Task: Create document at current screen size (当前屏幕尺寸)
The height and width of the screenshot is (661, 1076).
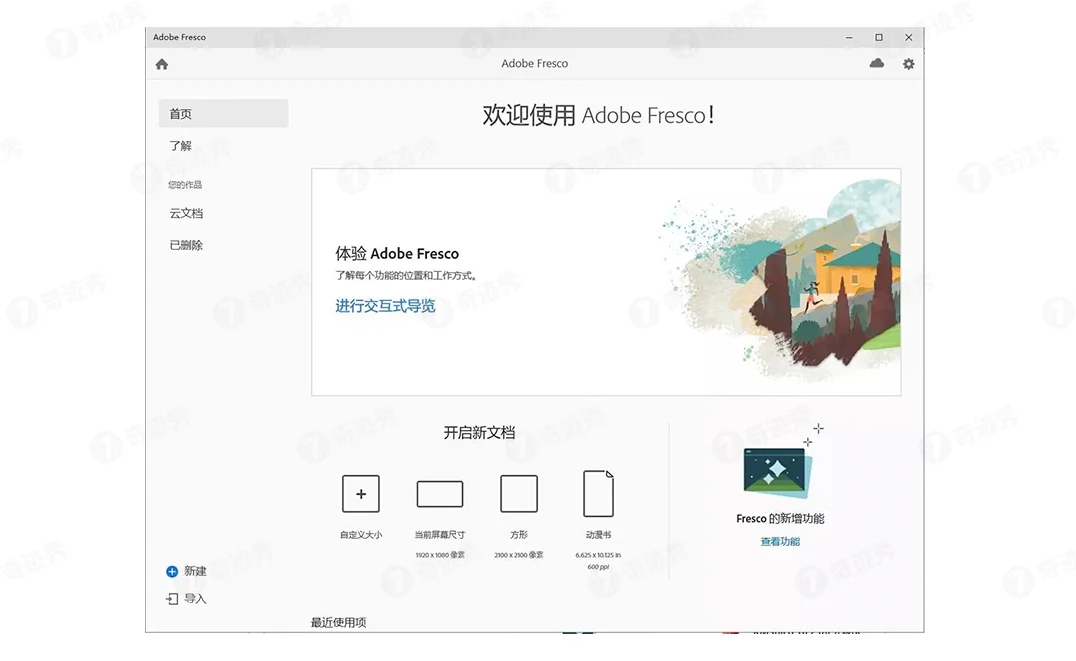Action: coord(439,493)
